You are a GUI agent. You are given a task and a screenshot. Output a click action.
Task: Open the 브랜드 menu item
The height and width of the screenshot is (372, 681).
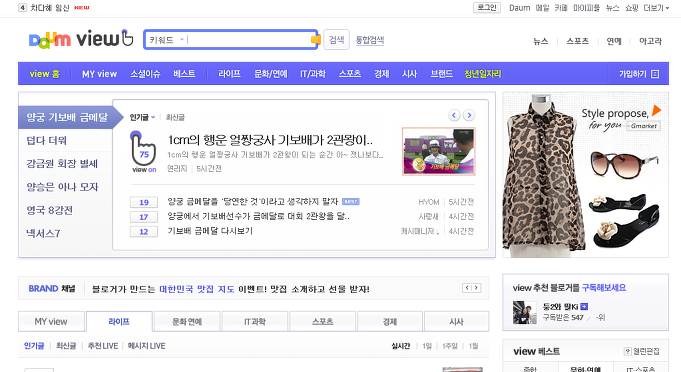click(x=441, y=74)
